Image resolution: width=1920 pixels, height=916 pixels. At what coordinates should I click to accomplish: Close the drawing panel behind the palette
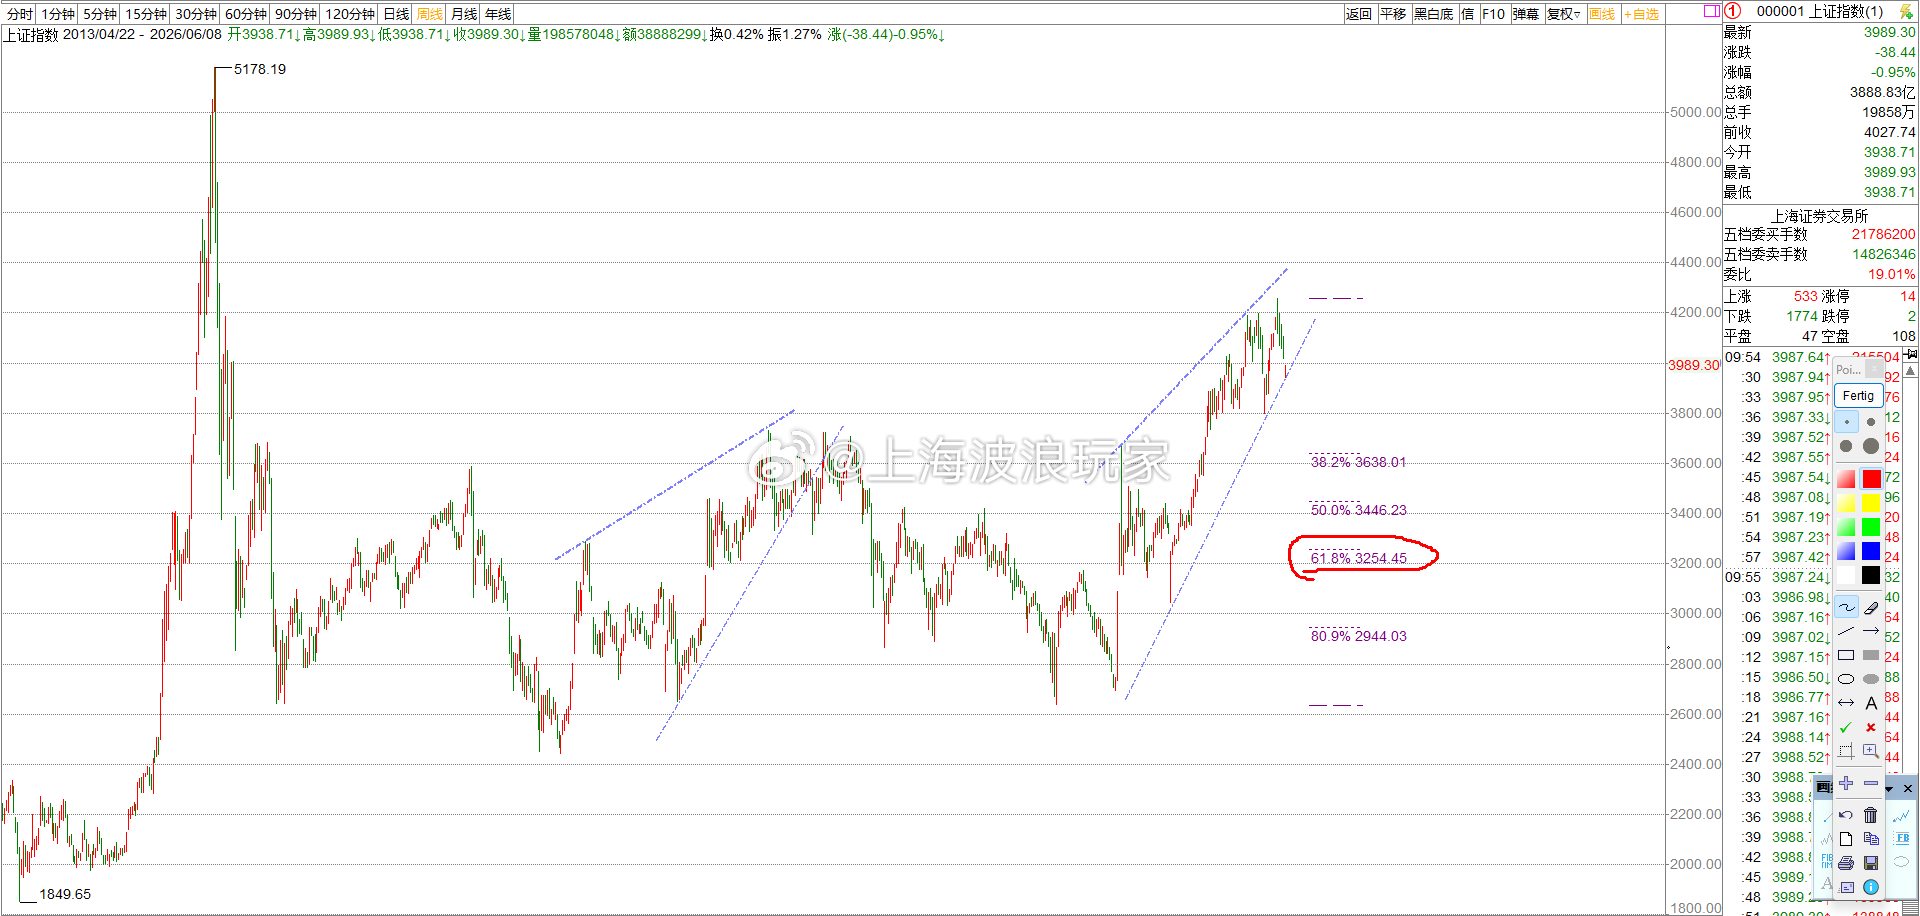point(1907,789)
